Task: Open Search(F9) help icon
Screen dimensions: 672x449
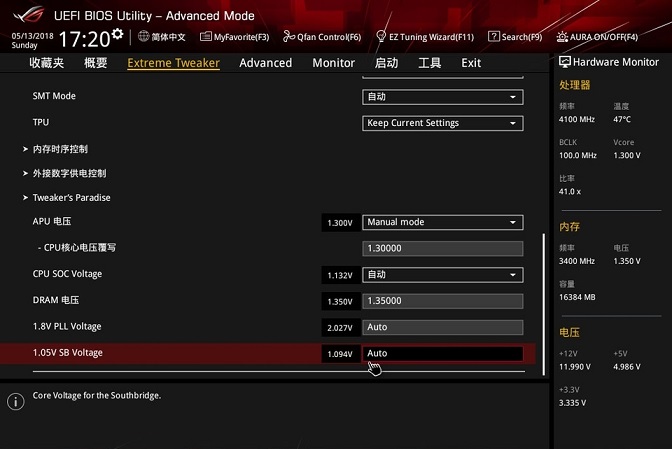Action: [494, 37]
